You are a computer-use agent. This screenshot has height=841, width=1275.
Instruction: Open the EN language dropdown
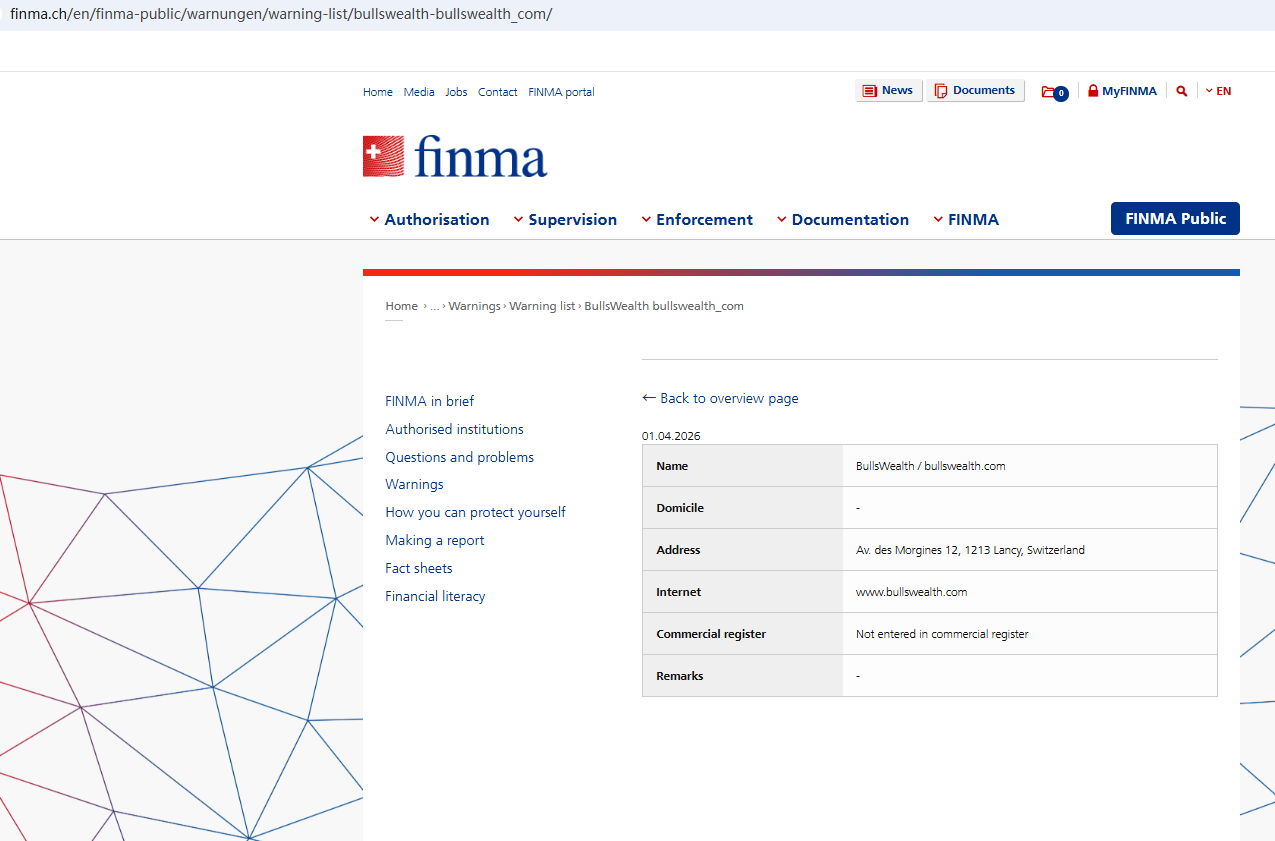pos(1218,91)
